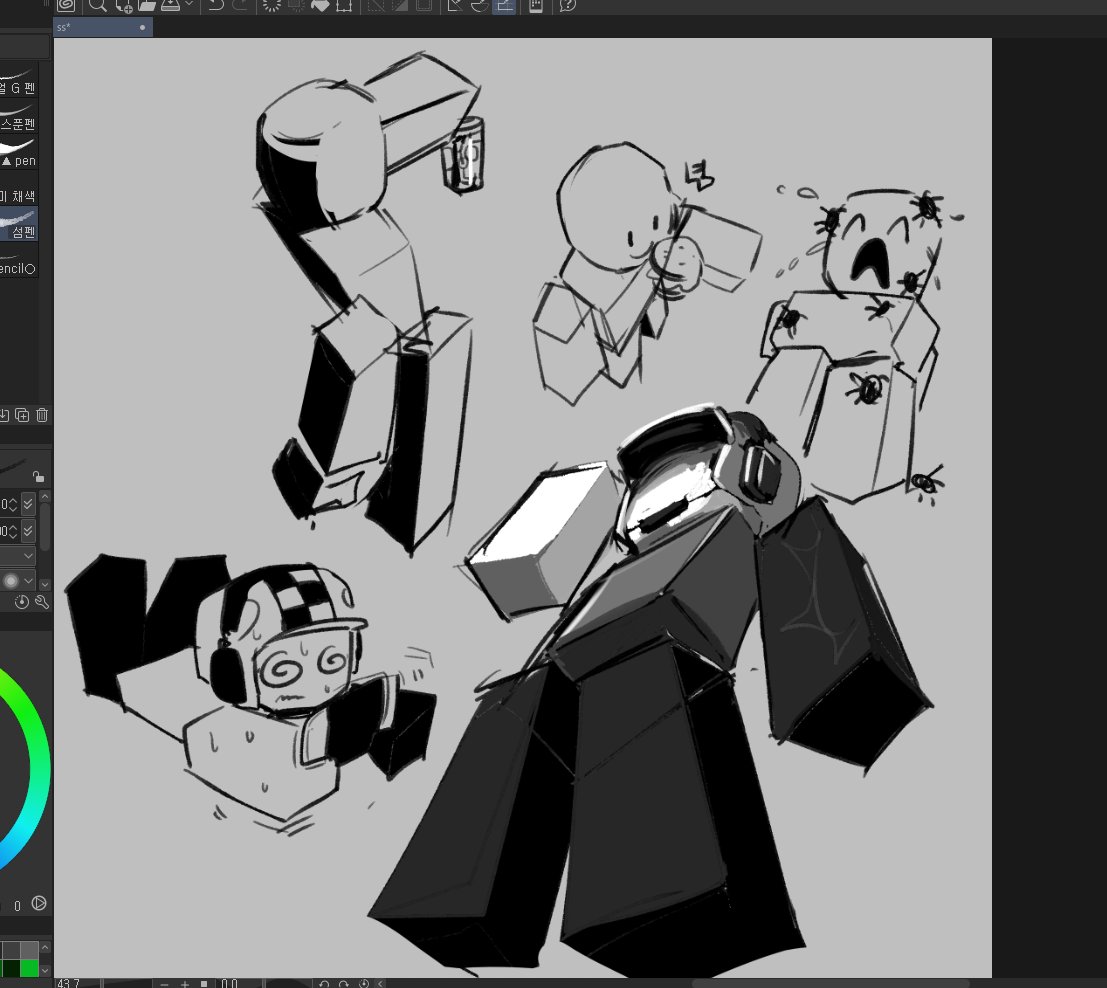Click the brush tip circle preview
The width and height of the screenshot is (1107, 988).
[10, 581]
